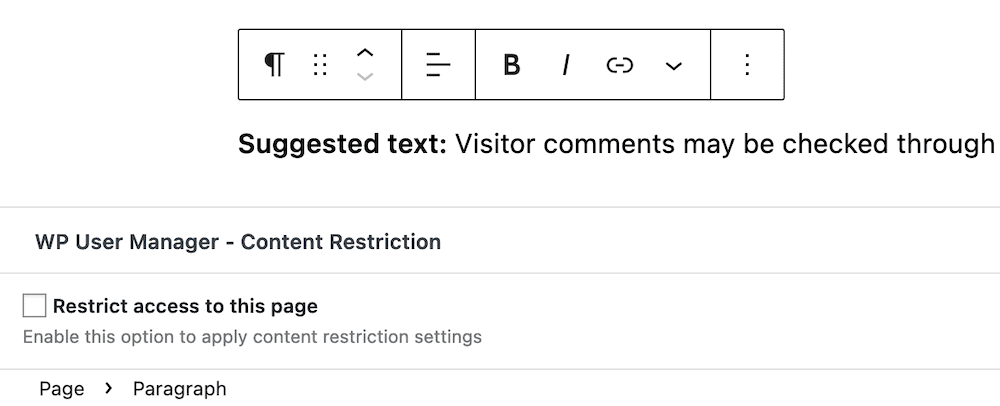Select the Paragraph breadcrumb item
The image size is (1000, 406).
pos(179,389)
